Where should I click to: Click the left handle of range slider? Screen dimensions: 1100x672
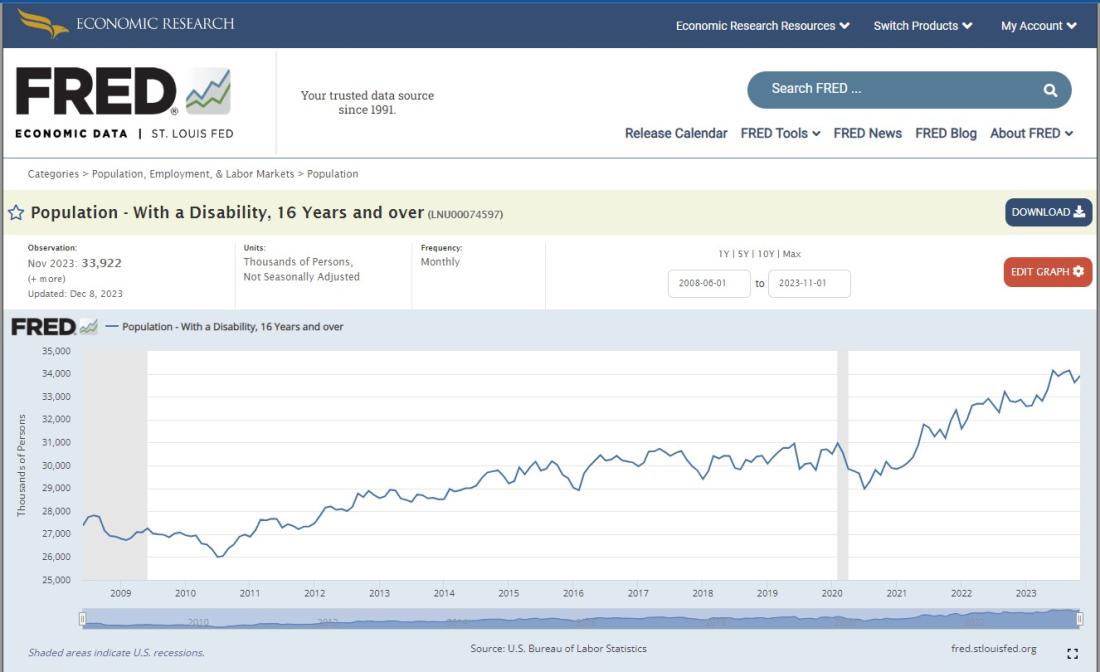(82, 619)
